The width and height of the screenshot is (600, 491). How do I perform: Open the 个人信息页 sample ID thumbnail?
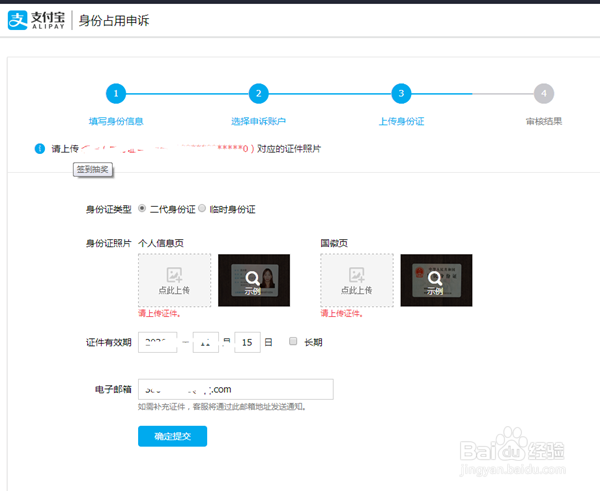click(254, 280)
